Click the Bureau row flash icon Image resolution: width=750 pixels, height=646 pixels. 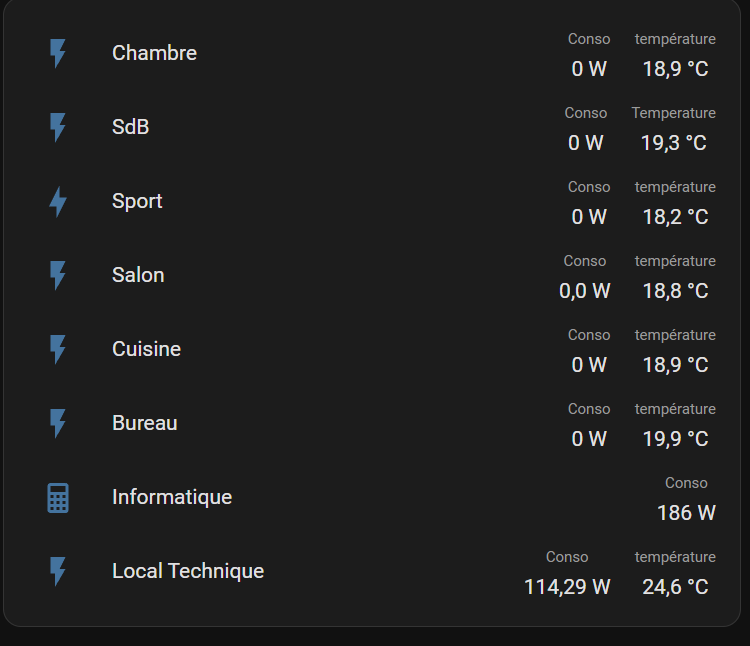click(x=58, y=423)
